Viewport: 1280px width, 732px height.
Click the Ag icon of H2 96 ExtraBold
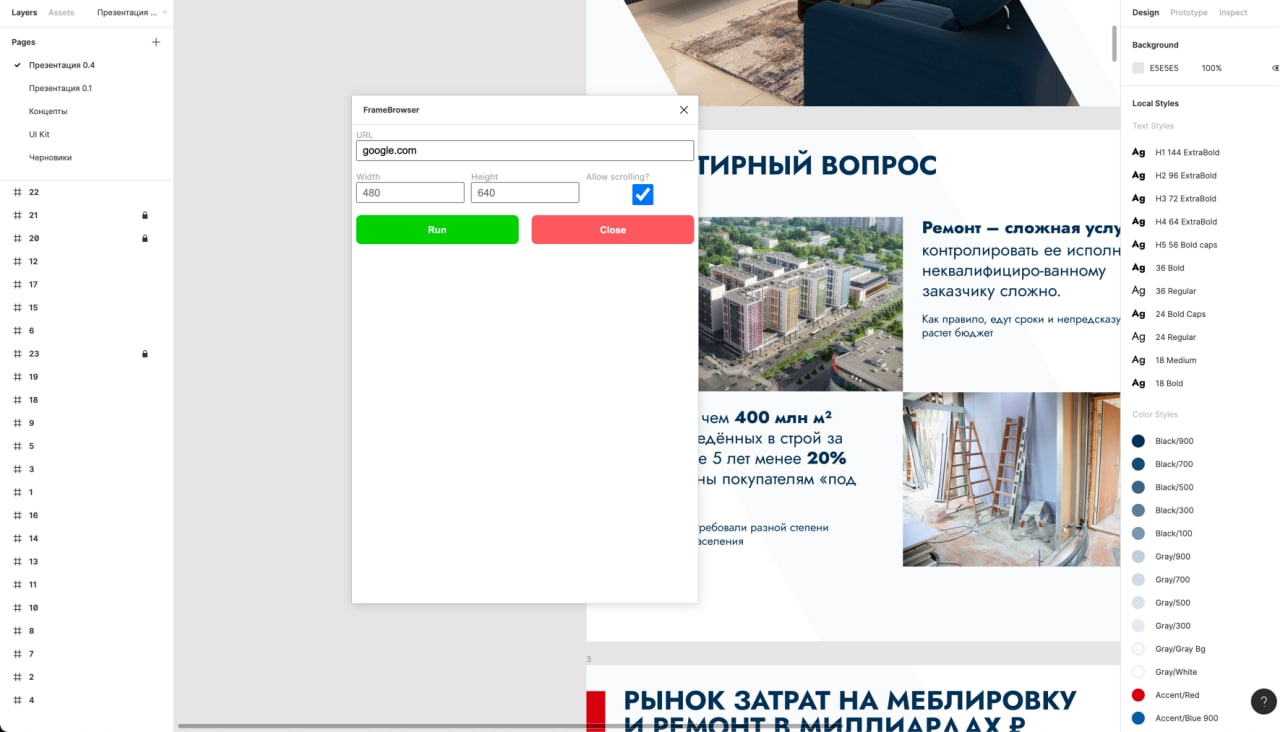pyautogui.click(x=1138, y=175)
